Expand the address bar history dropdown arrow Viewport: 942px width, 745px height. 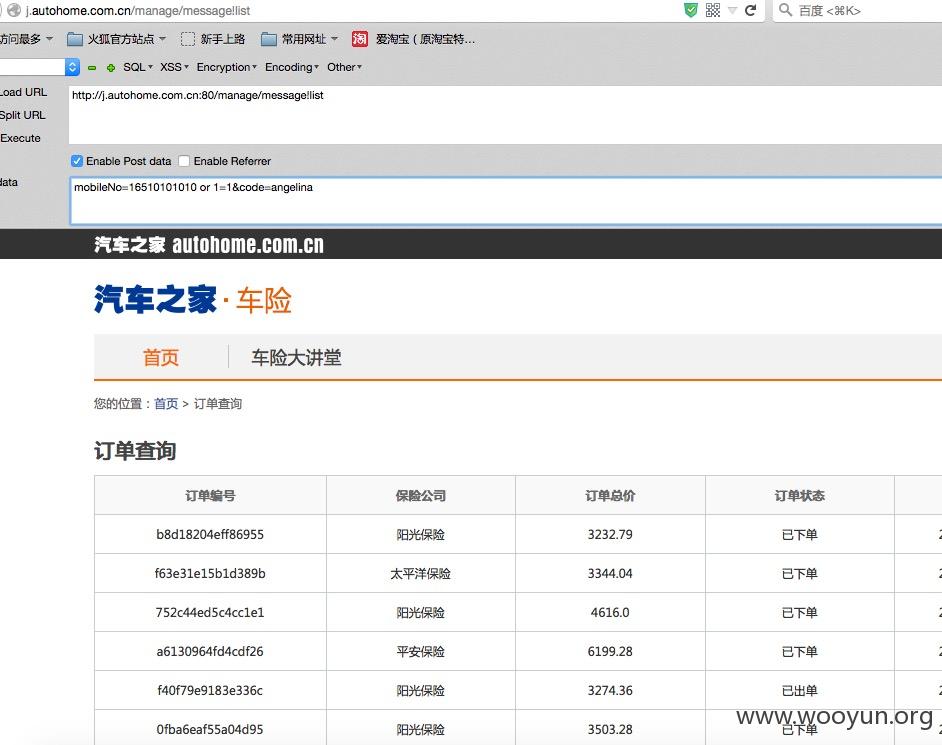[732, 10]
